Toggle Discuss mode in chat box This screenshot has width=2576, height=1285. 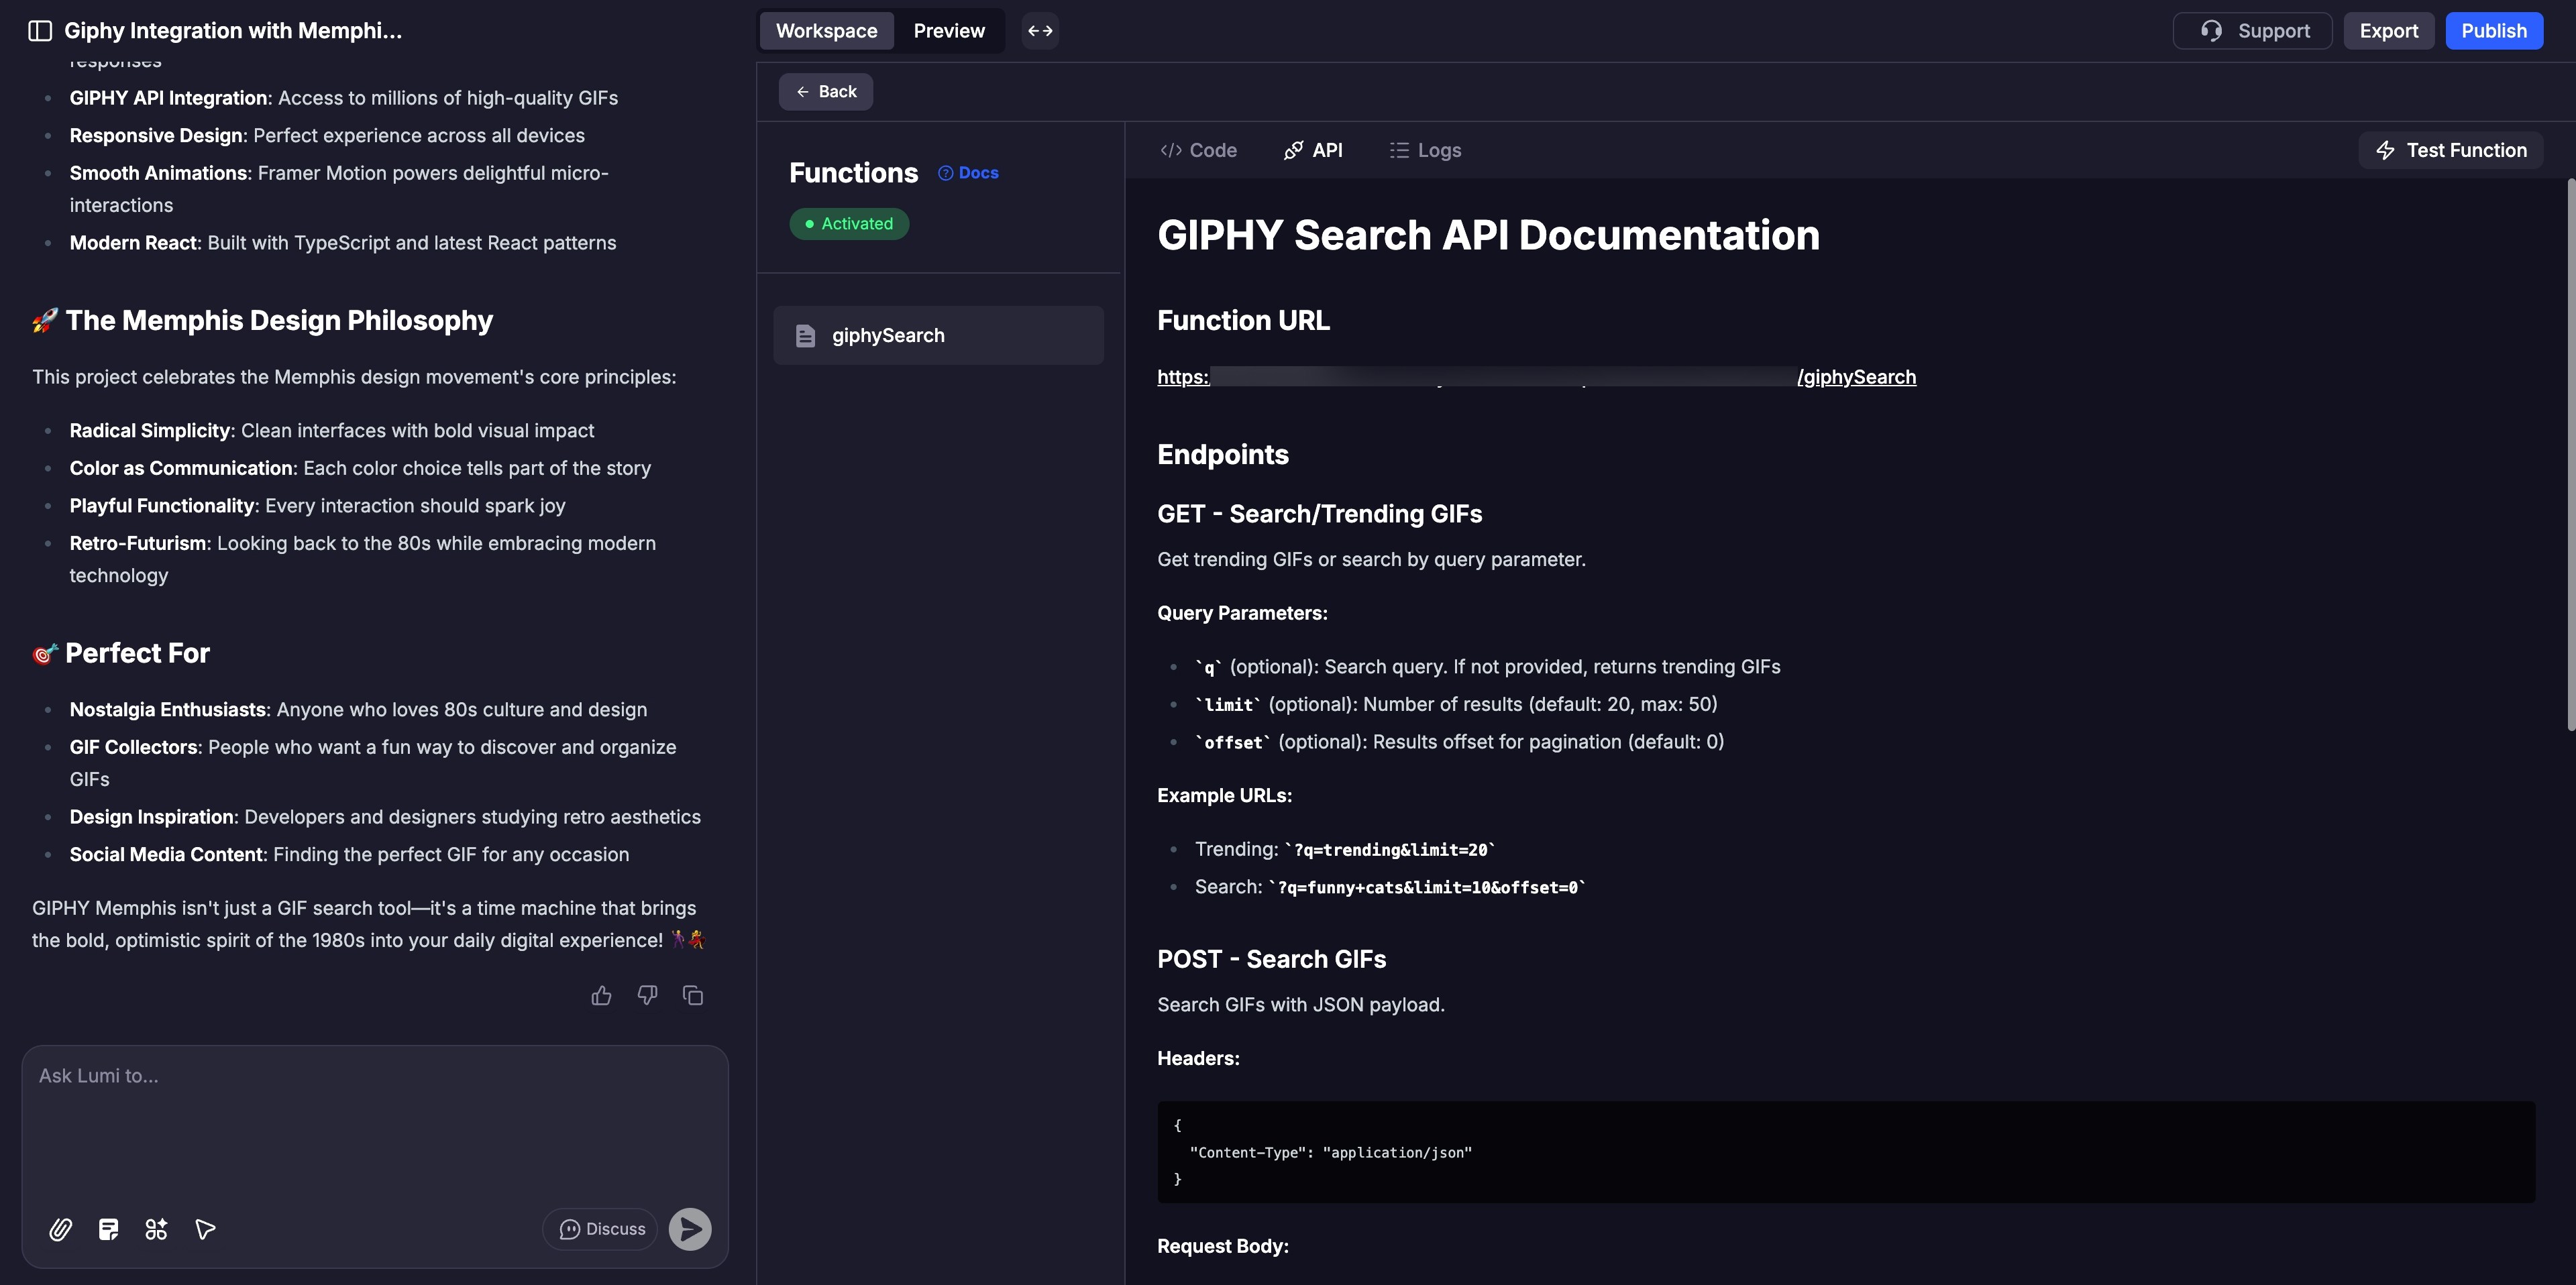tap(601, 1229)
